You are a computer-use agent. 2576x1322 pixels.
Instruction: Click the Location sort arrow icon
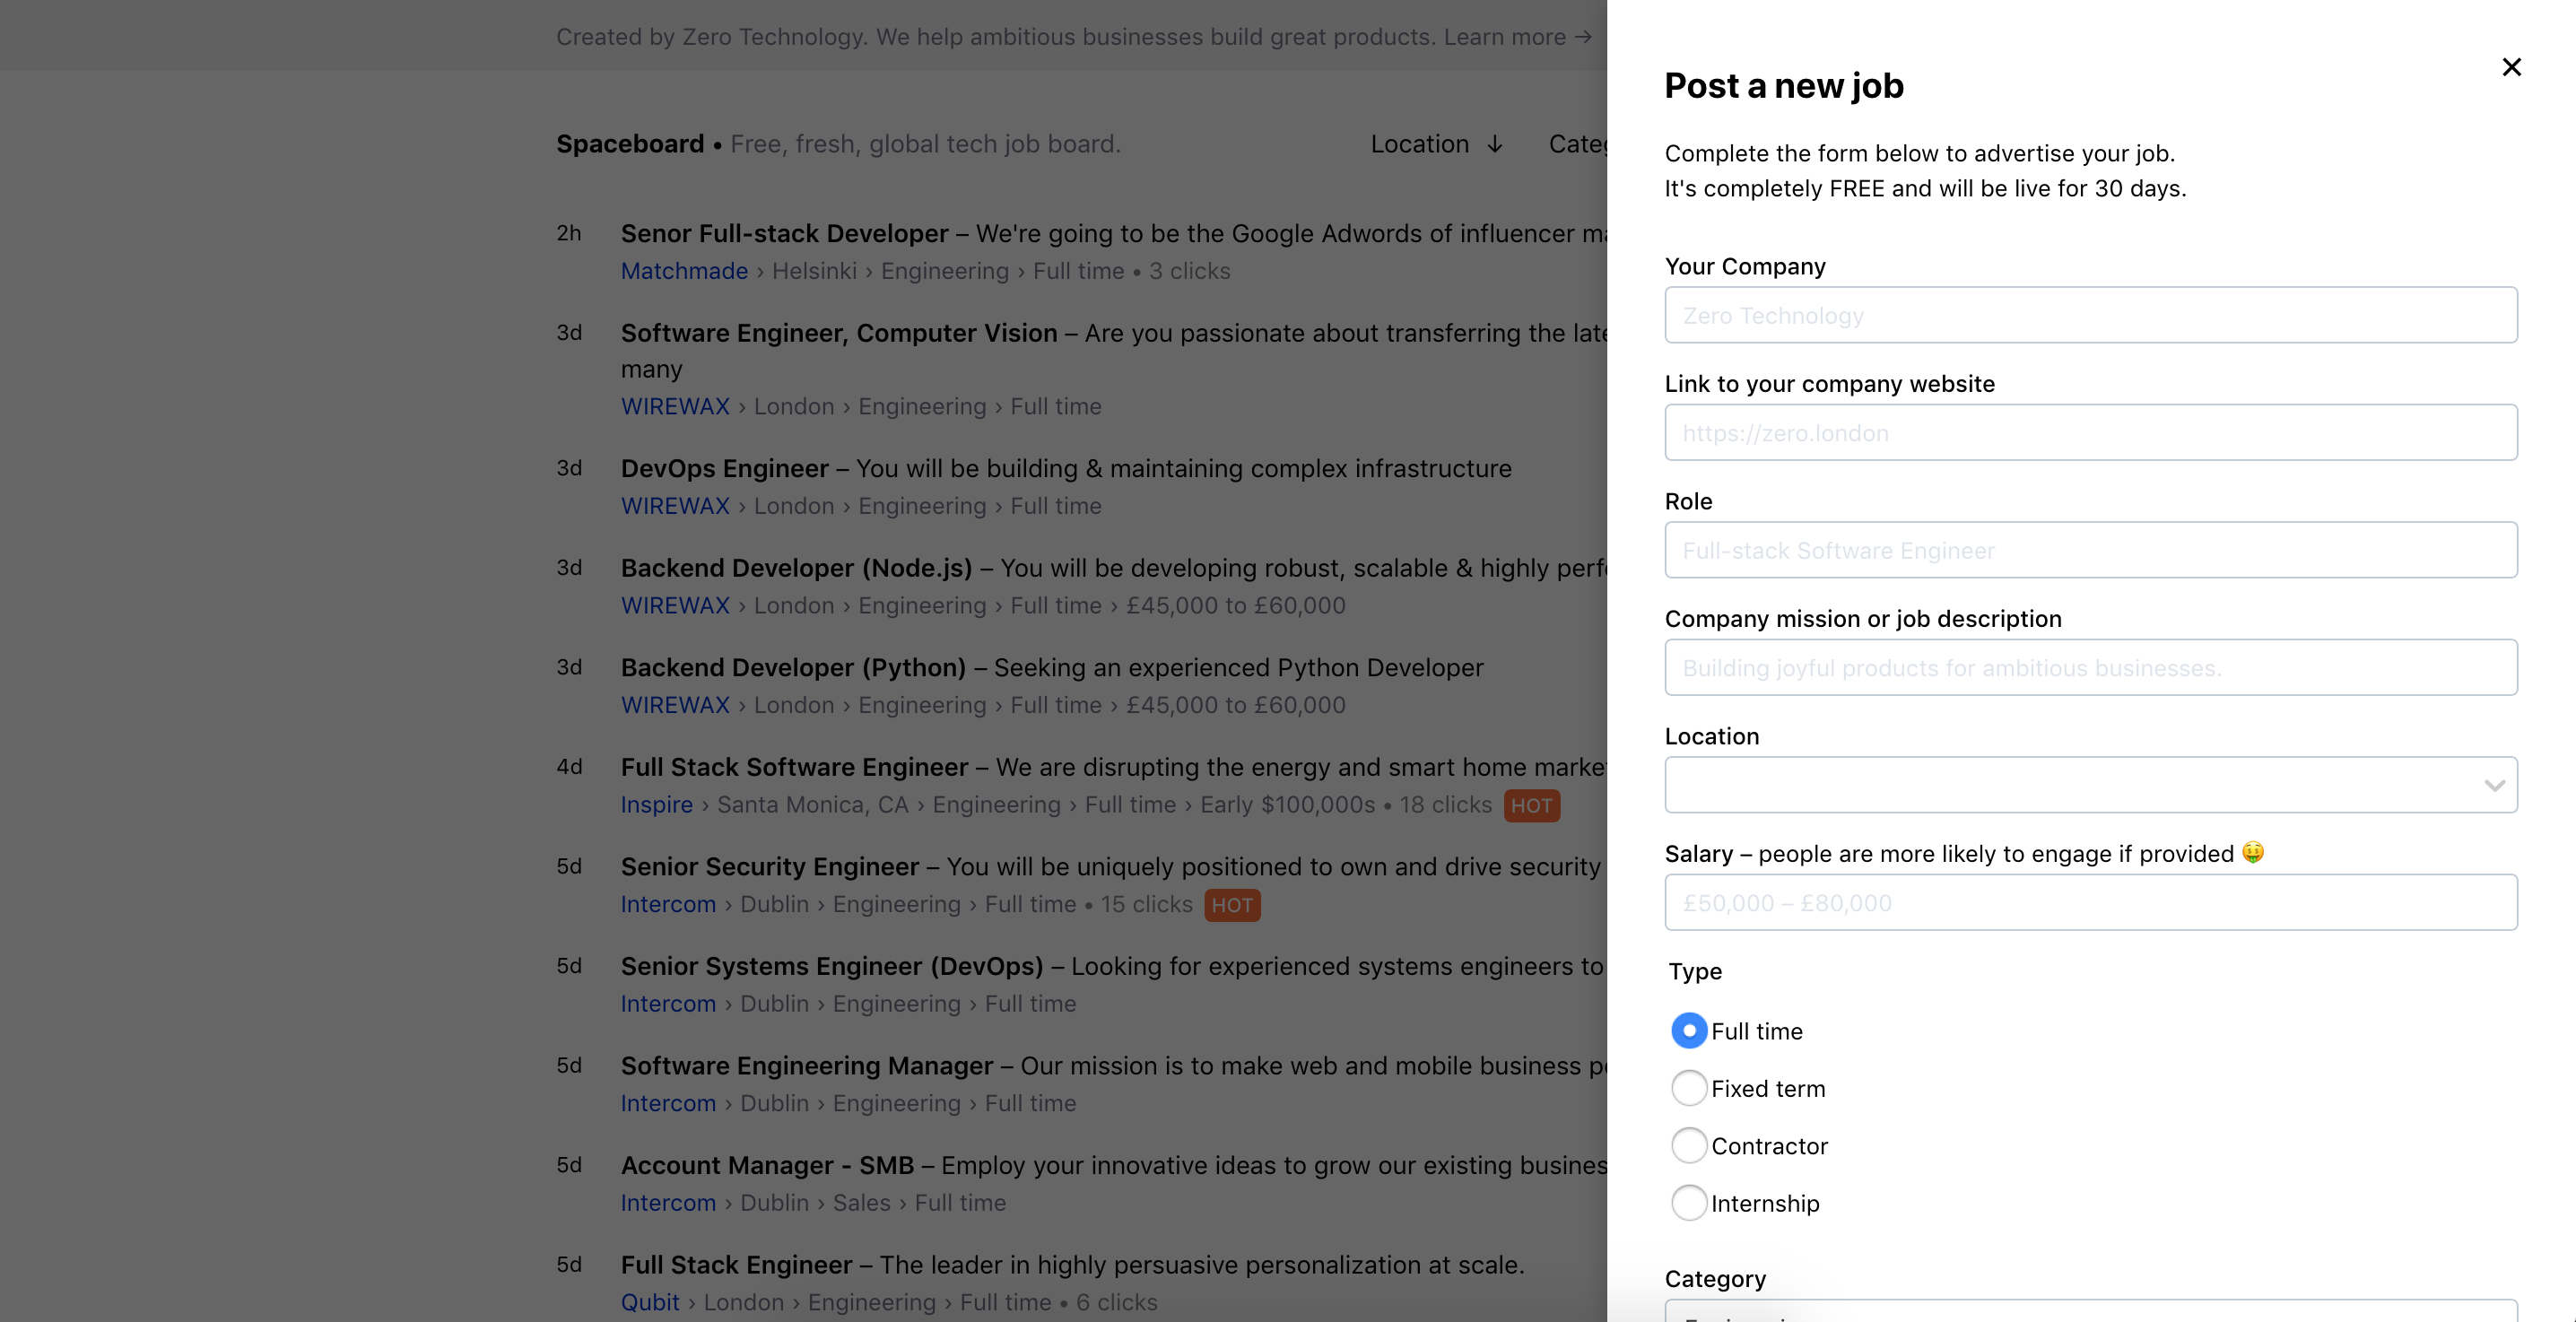[1495, 144]
